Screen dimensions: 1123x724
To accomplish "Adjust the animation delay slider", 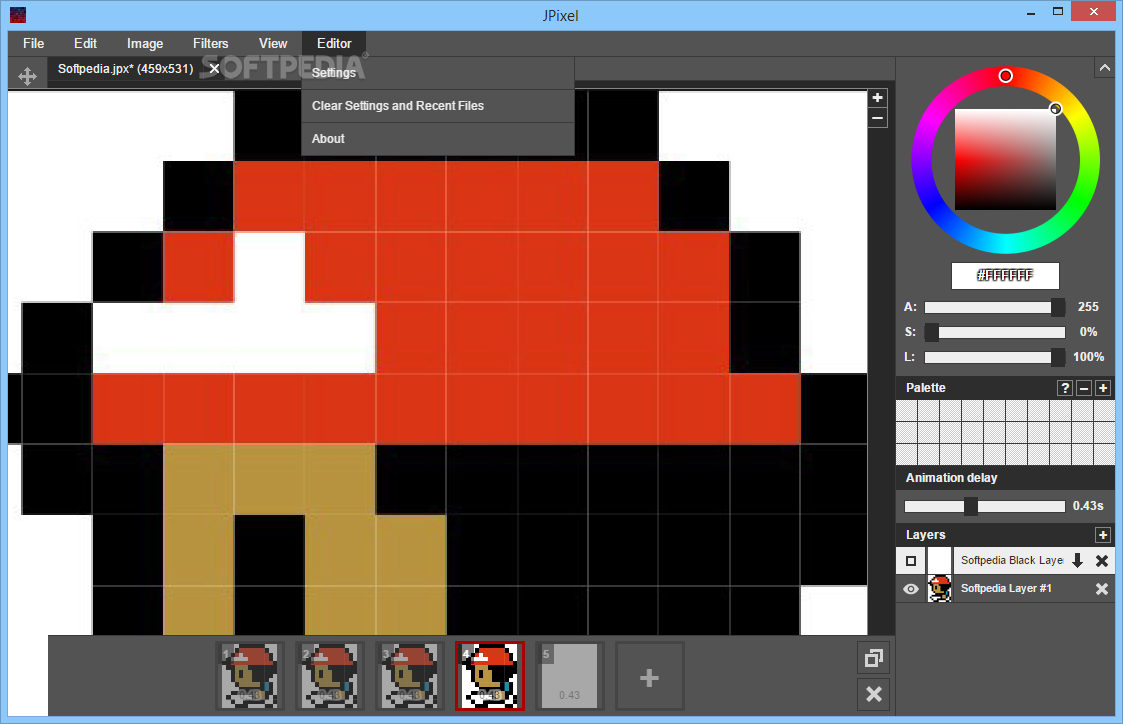I will (x=985, y=506).
